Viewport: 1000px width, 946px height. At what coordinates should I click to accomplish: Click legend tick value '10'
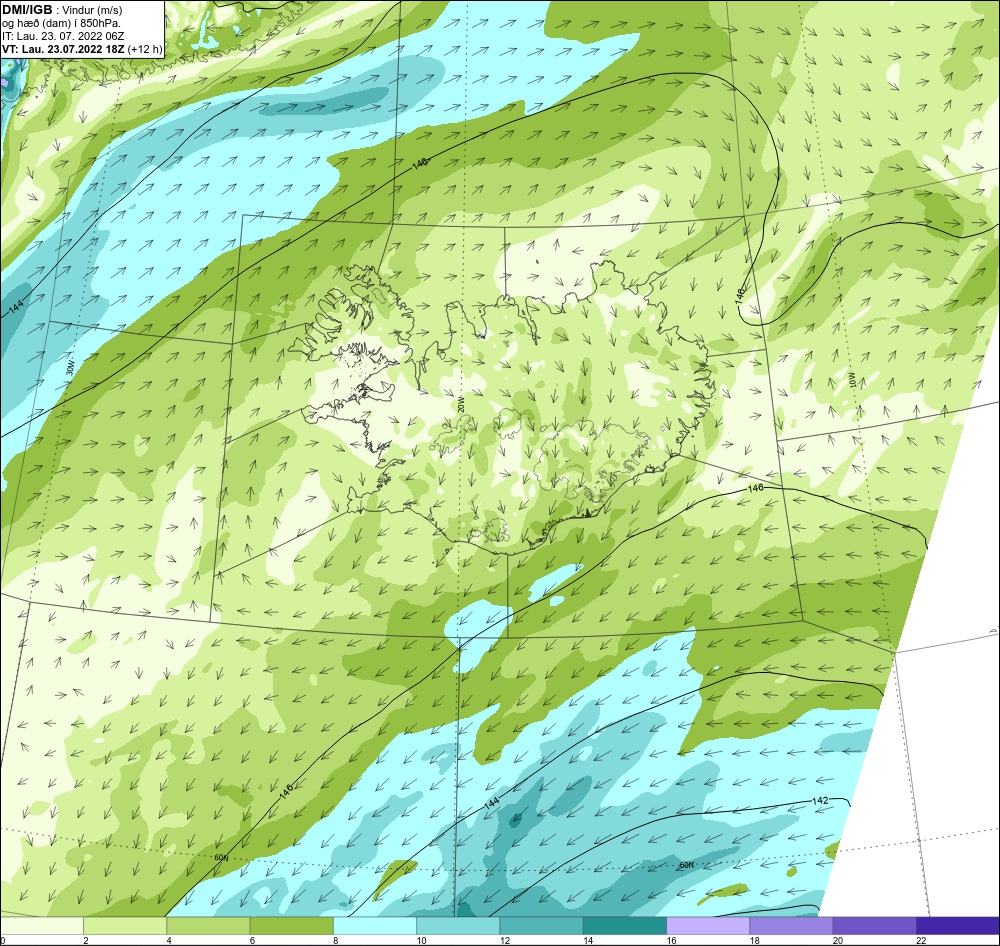coord(422,940)
